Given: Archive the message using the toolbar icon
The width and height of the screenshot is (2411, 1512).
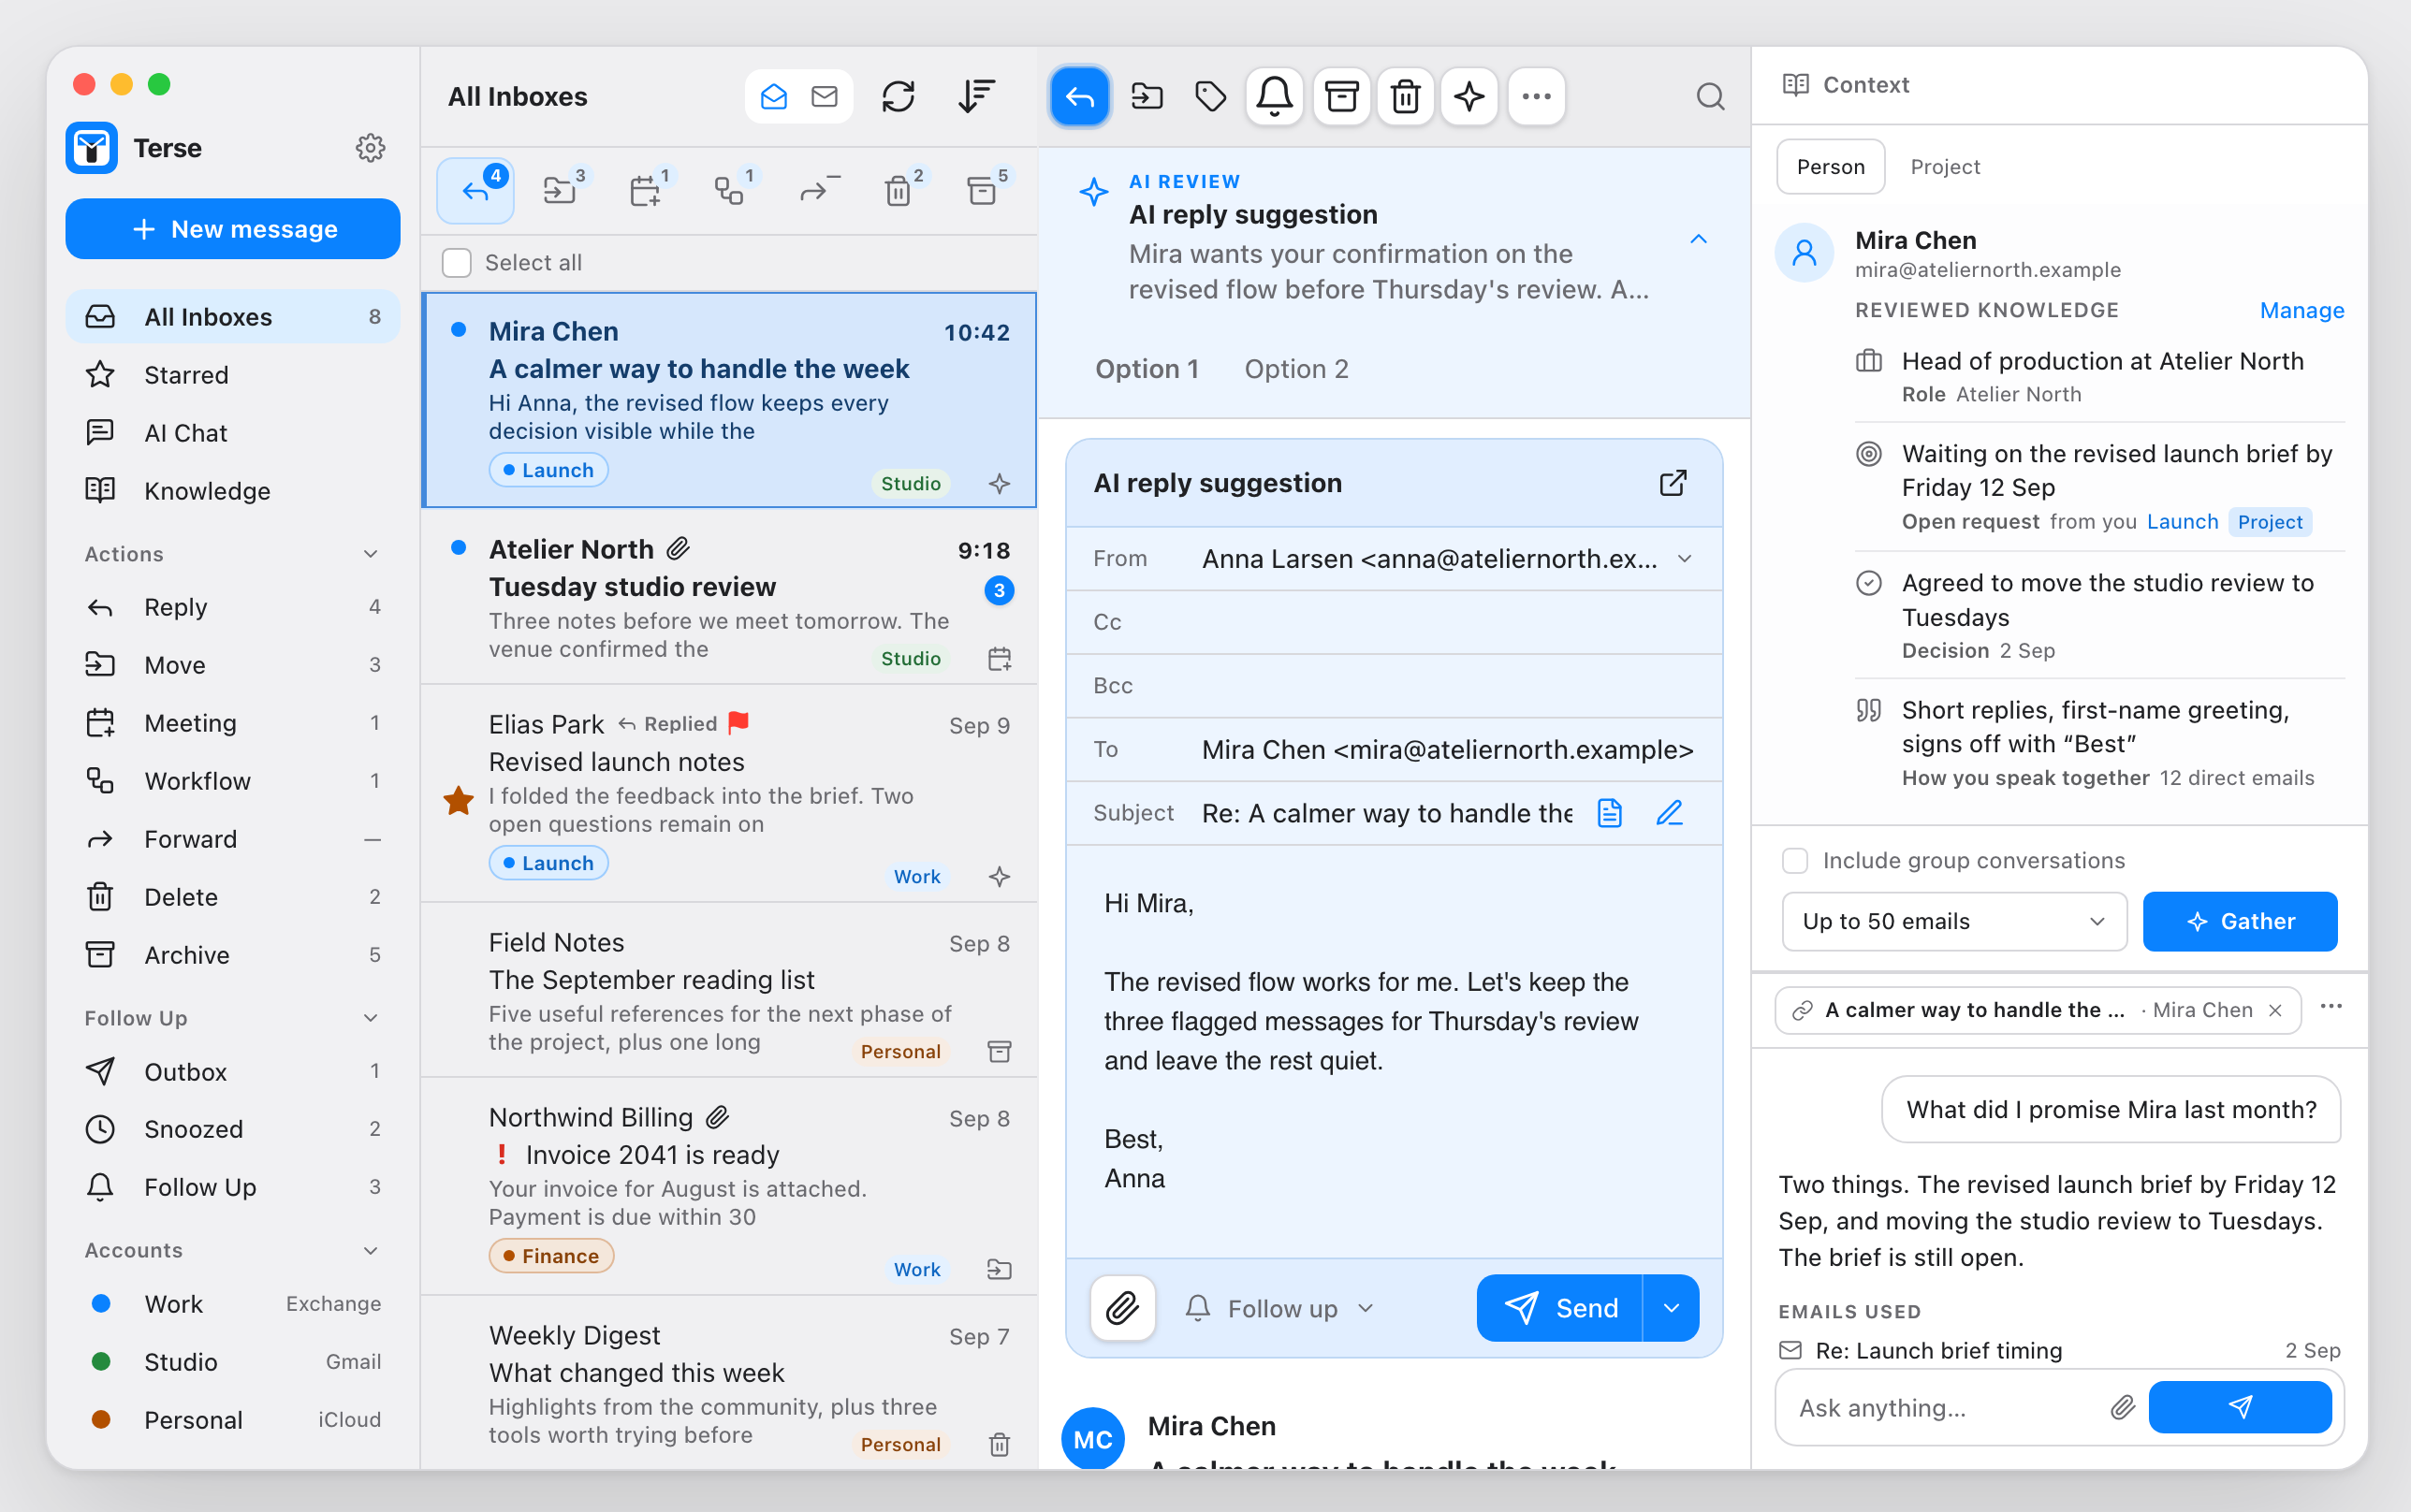Looking at the screenshot, I should [x=1341, y=97].
